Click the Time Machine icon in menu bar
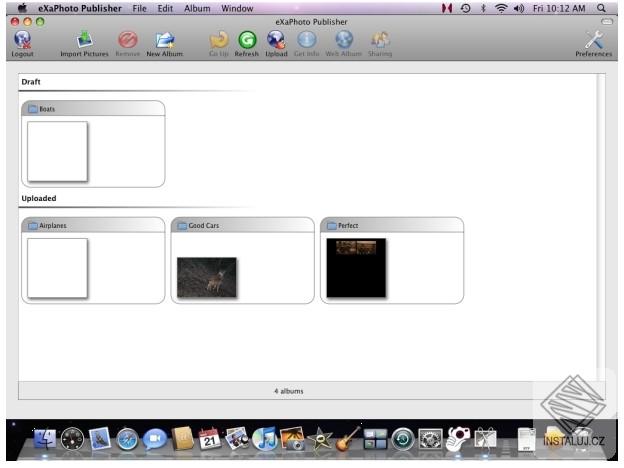This screenshot has width=624, height=468. pyautogui.click(x=465, y=8)
